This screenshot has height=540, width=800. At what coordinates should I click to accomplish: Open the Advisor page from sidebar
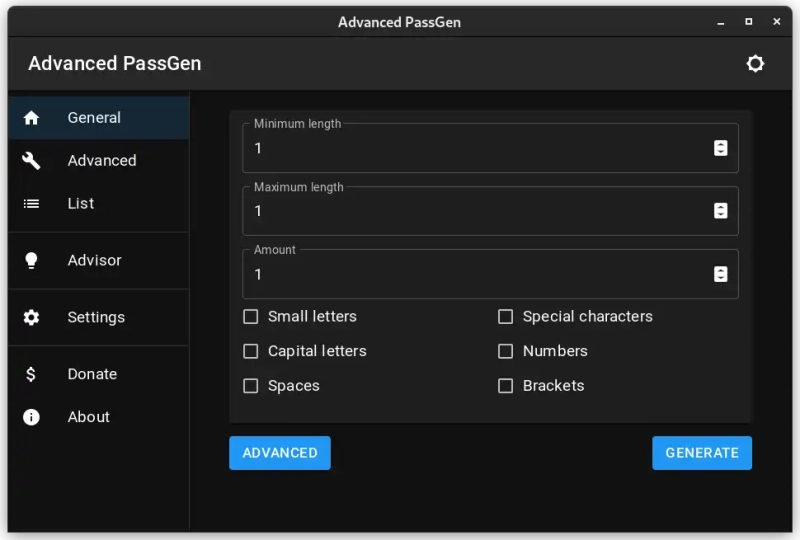(x=99, y=260)
